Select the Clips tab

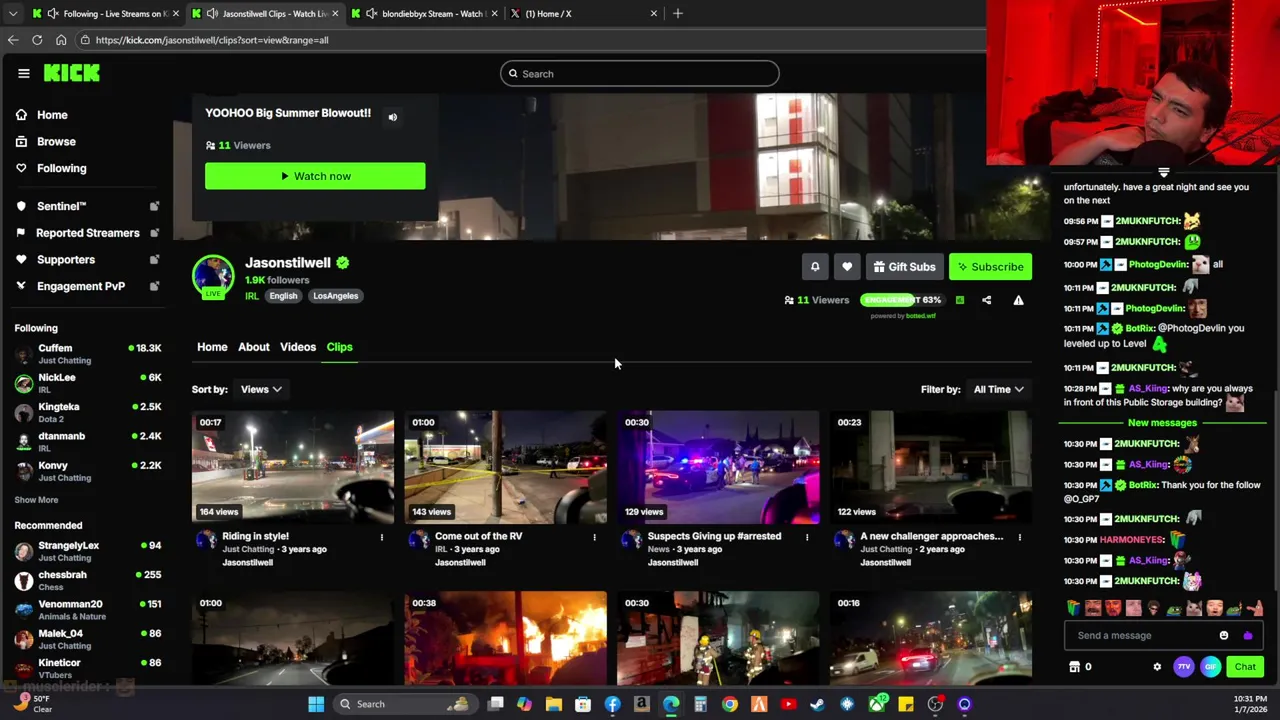[x=339, y=347]
